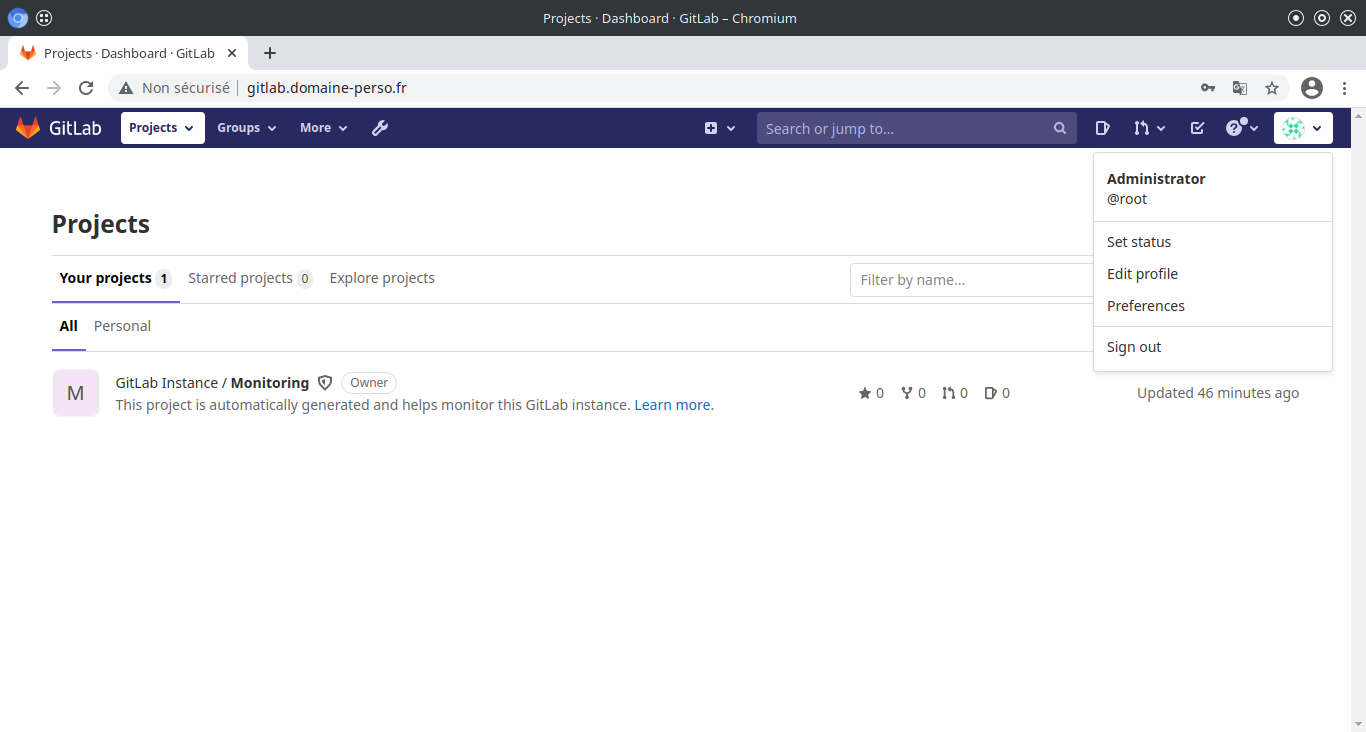Open the More dropdown in navbar
This screenshot has width=1366, height=732.
click(x=323, y=128)
